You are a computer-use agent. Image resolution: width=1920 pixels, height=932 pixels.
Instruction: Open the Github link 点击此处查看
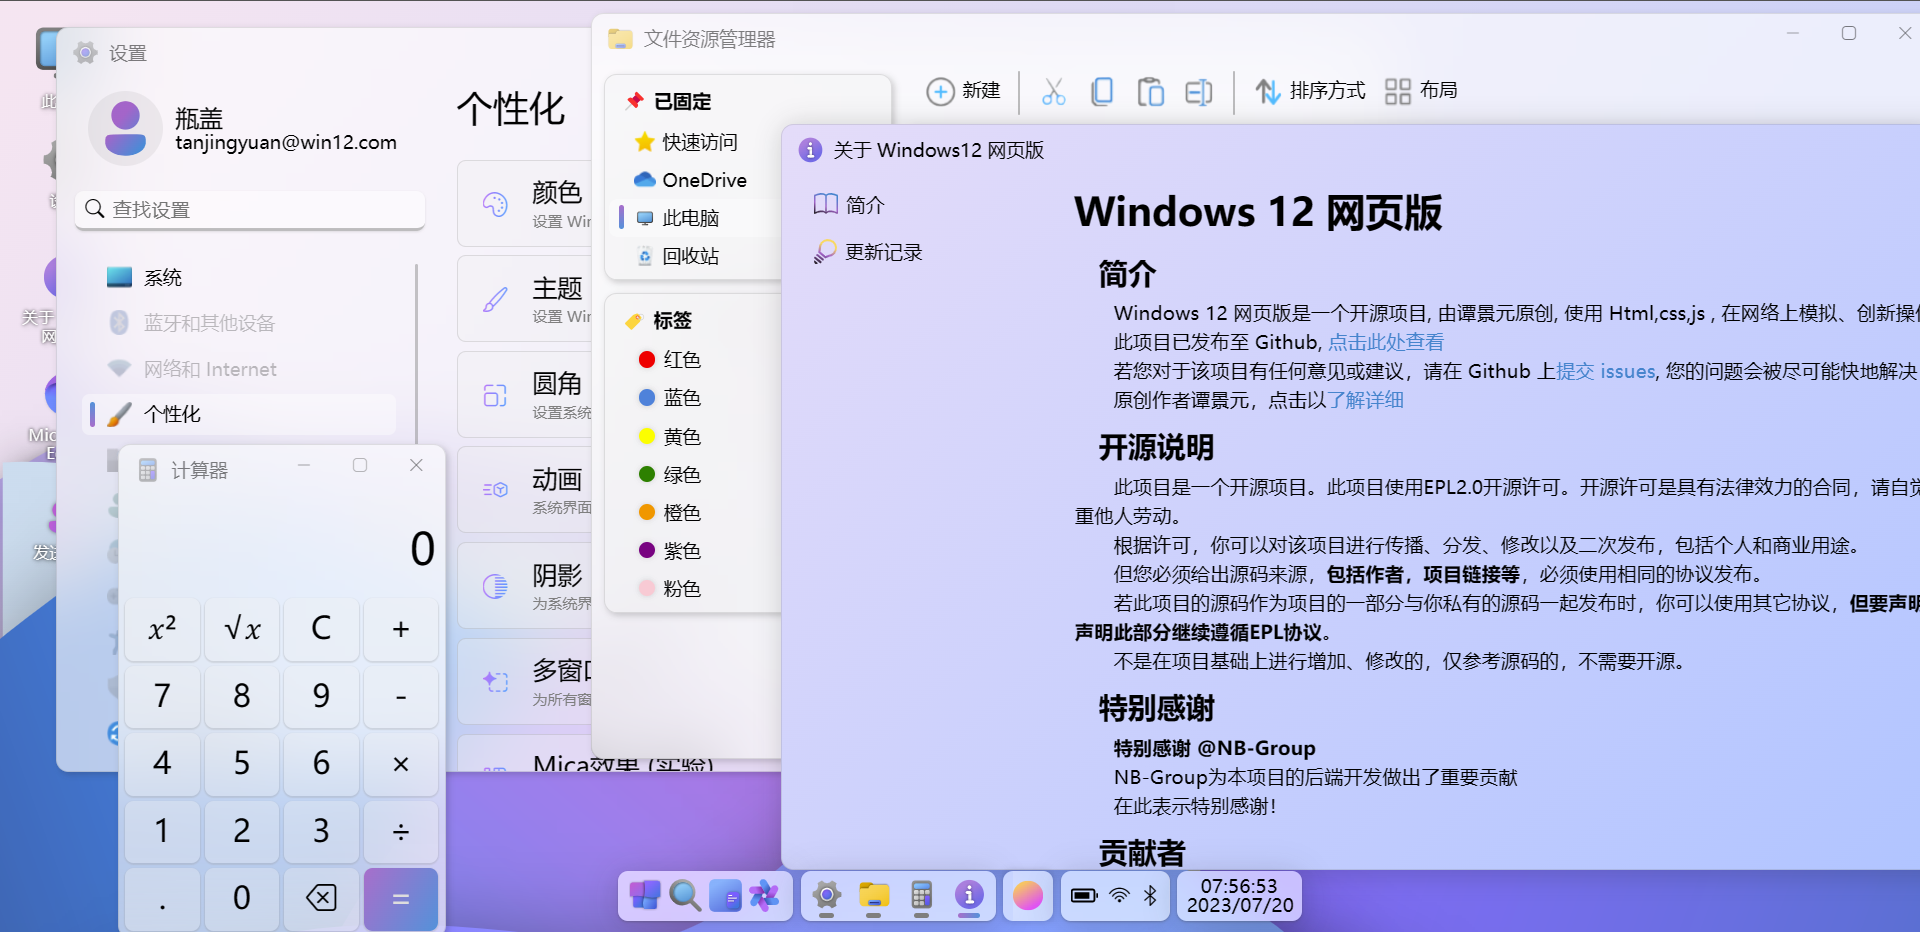[1386, 341]
